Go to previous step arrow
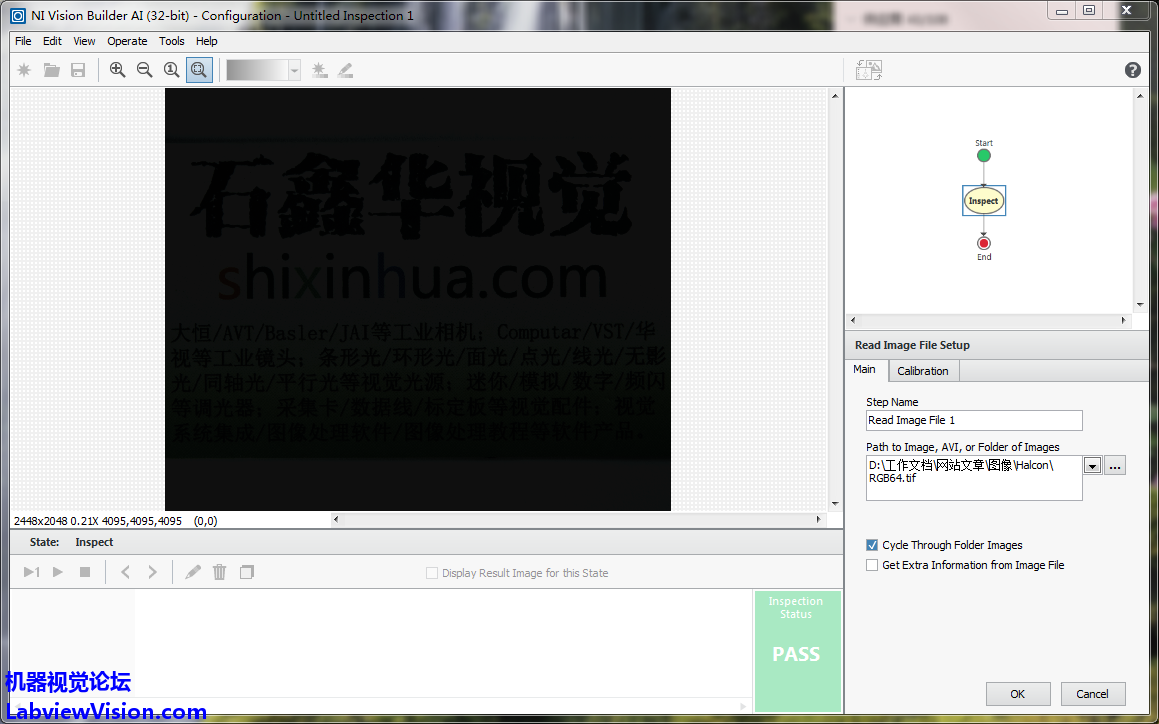 (125, 572)
